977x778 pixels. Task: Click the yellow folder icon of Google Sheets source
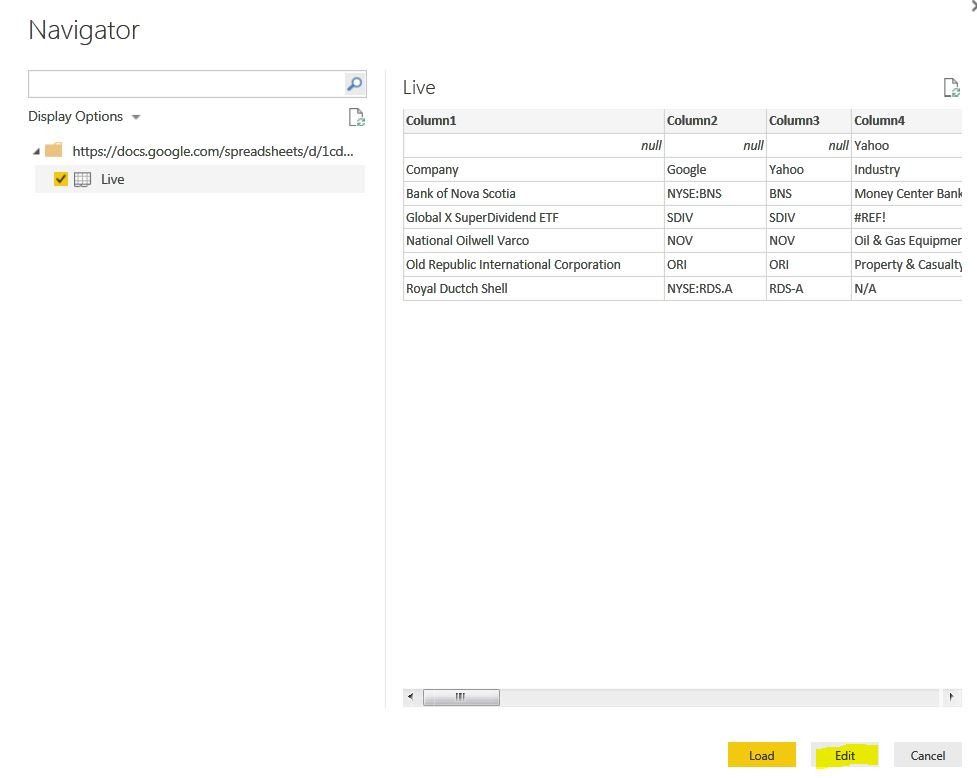pos(54,151)
